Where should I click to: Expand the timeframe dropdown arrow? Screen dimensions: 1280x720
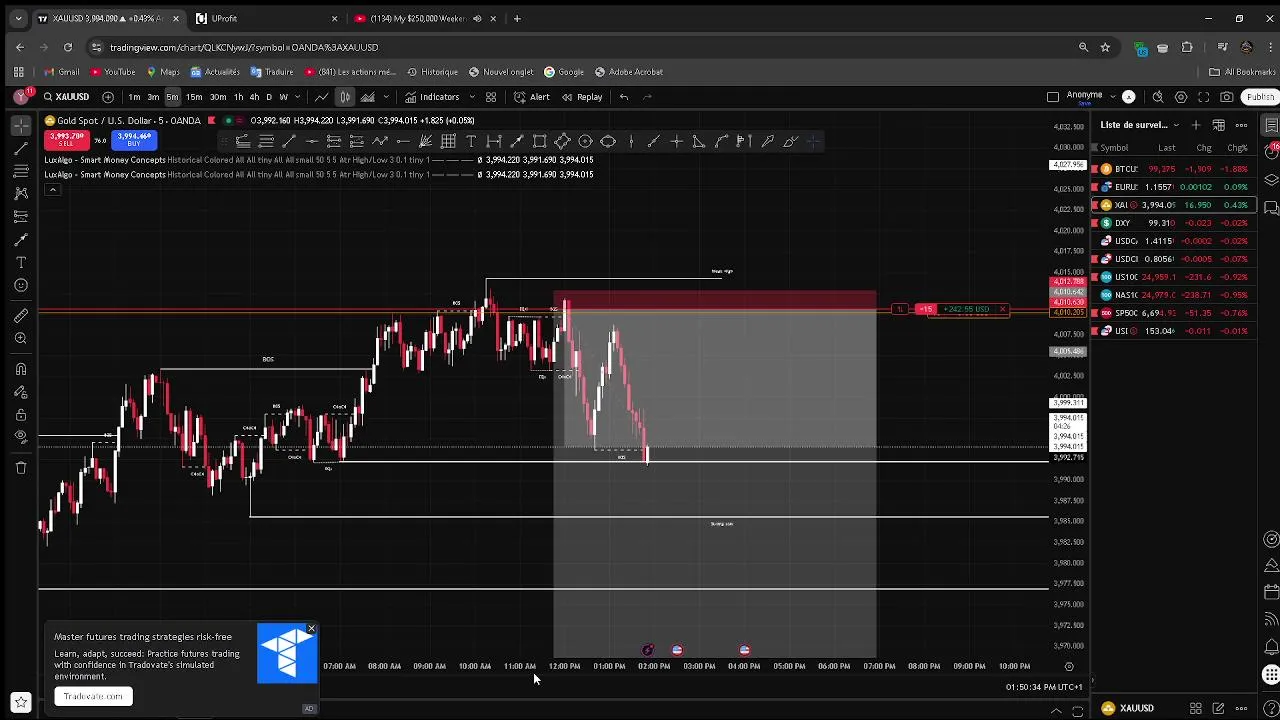tap(298, 97)
